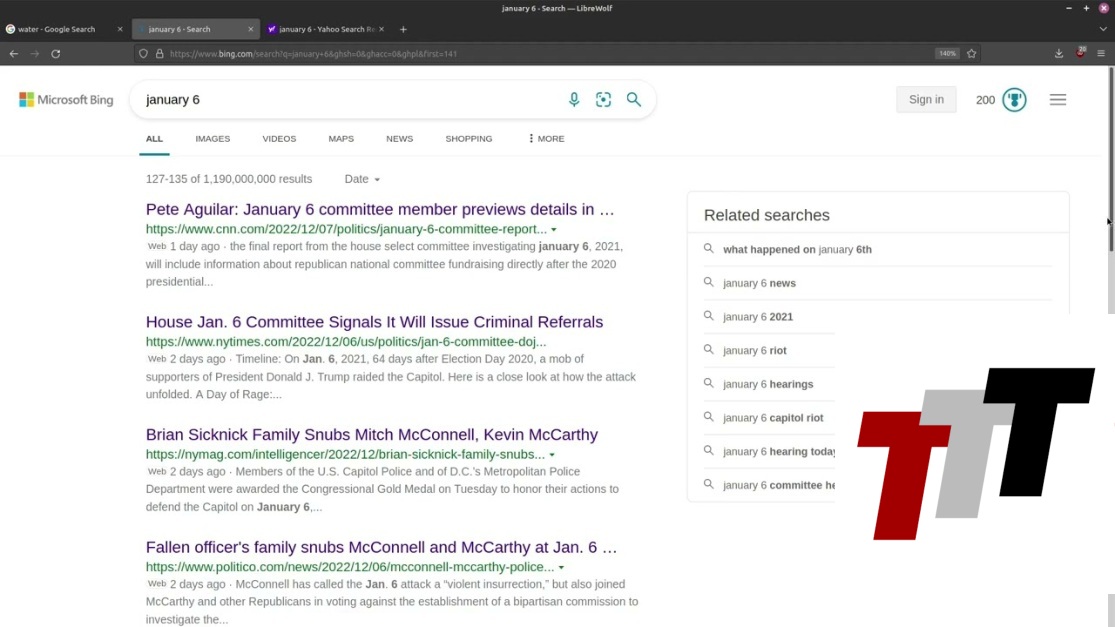Expand dropdown arrow beside cnn.com URL

[x=554, y=229]
